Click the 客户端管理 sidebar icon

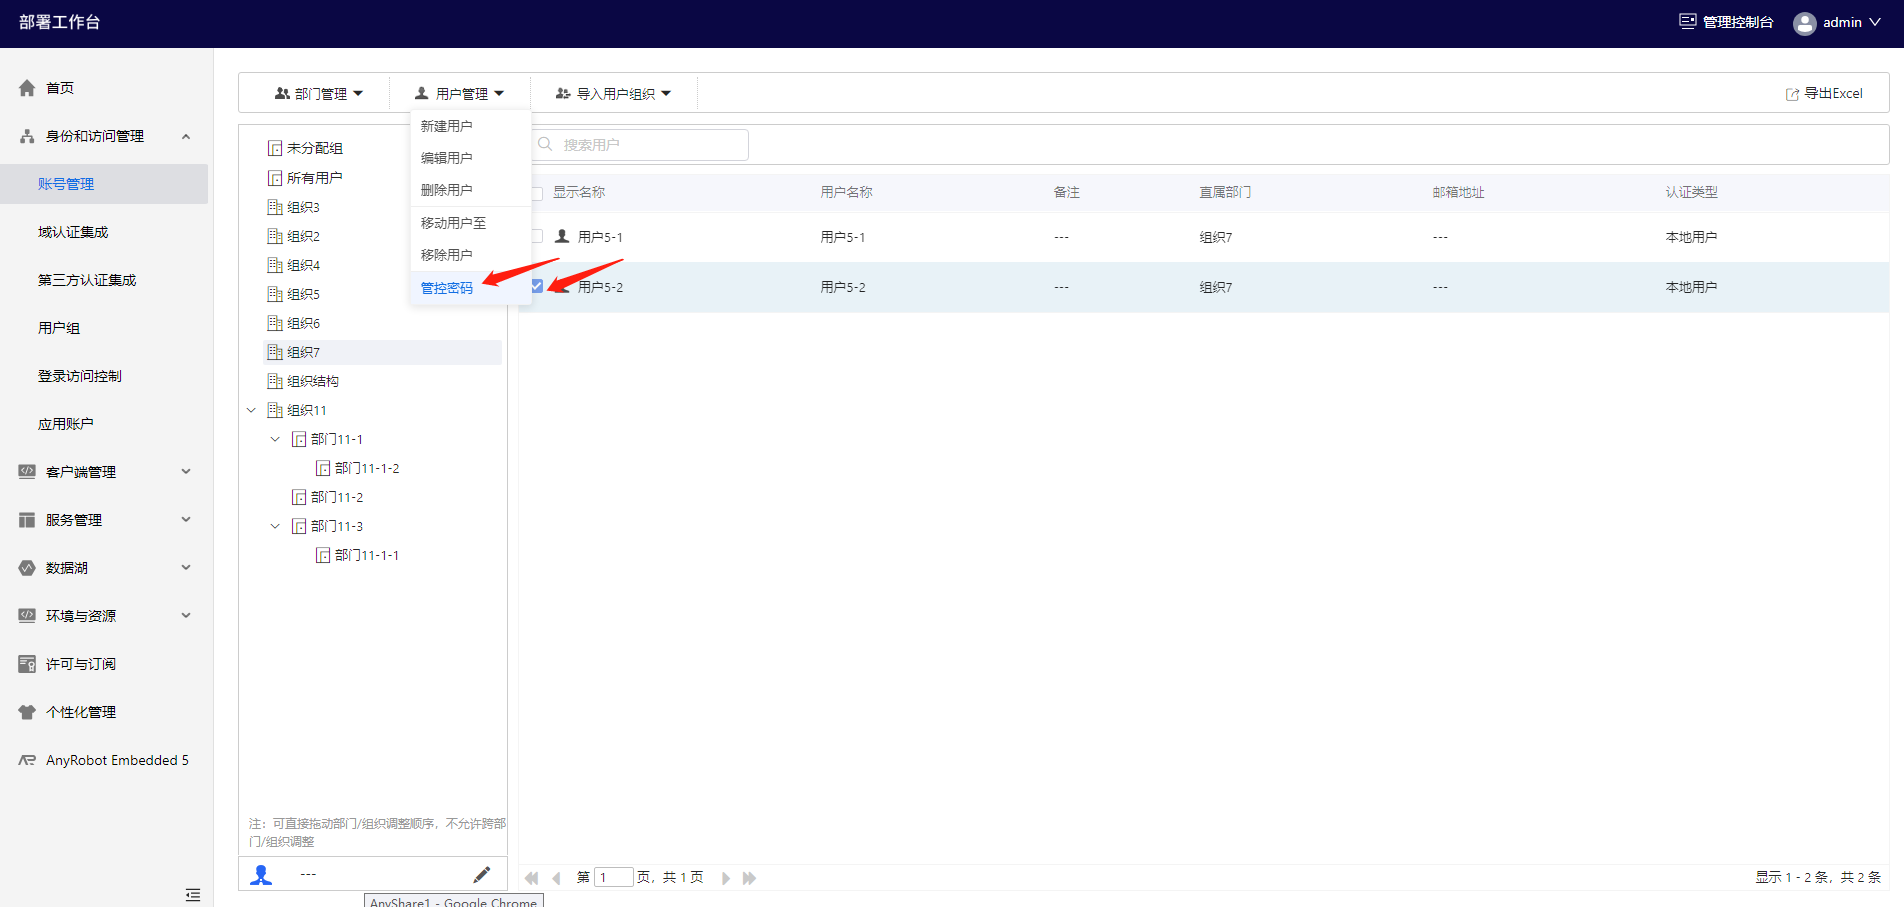(x=27, y=471)
